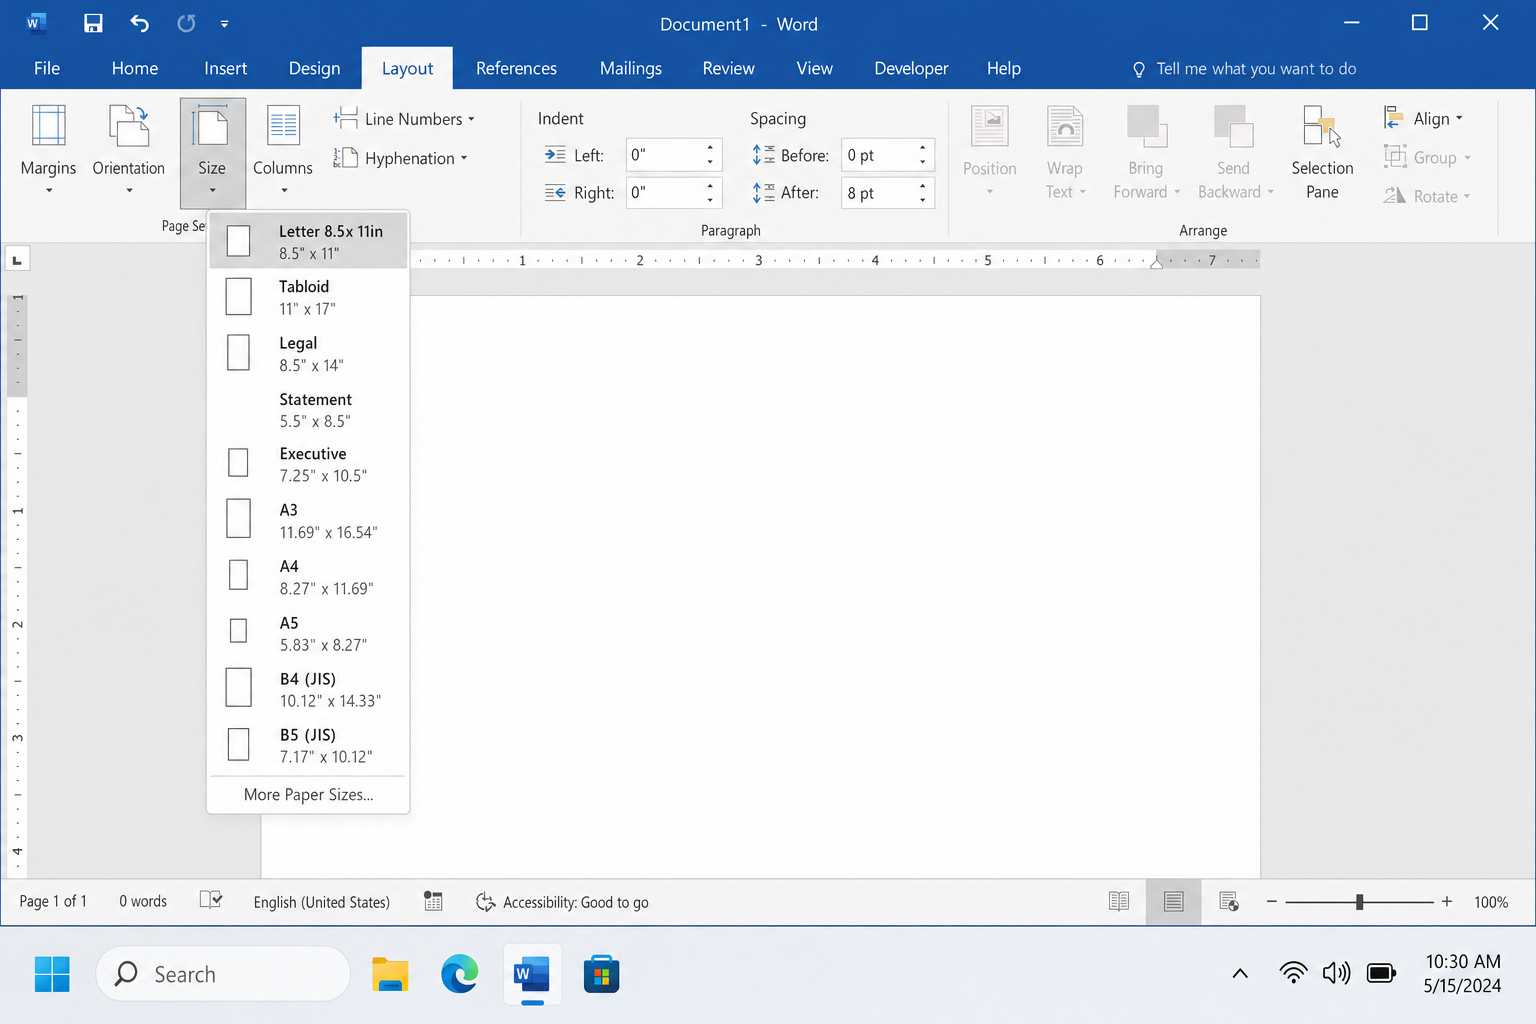Choose B5 (JIS) paper size

(x=308, y=745)
